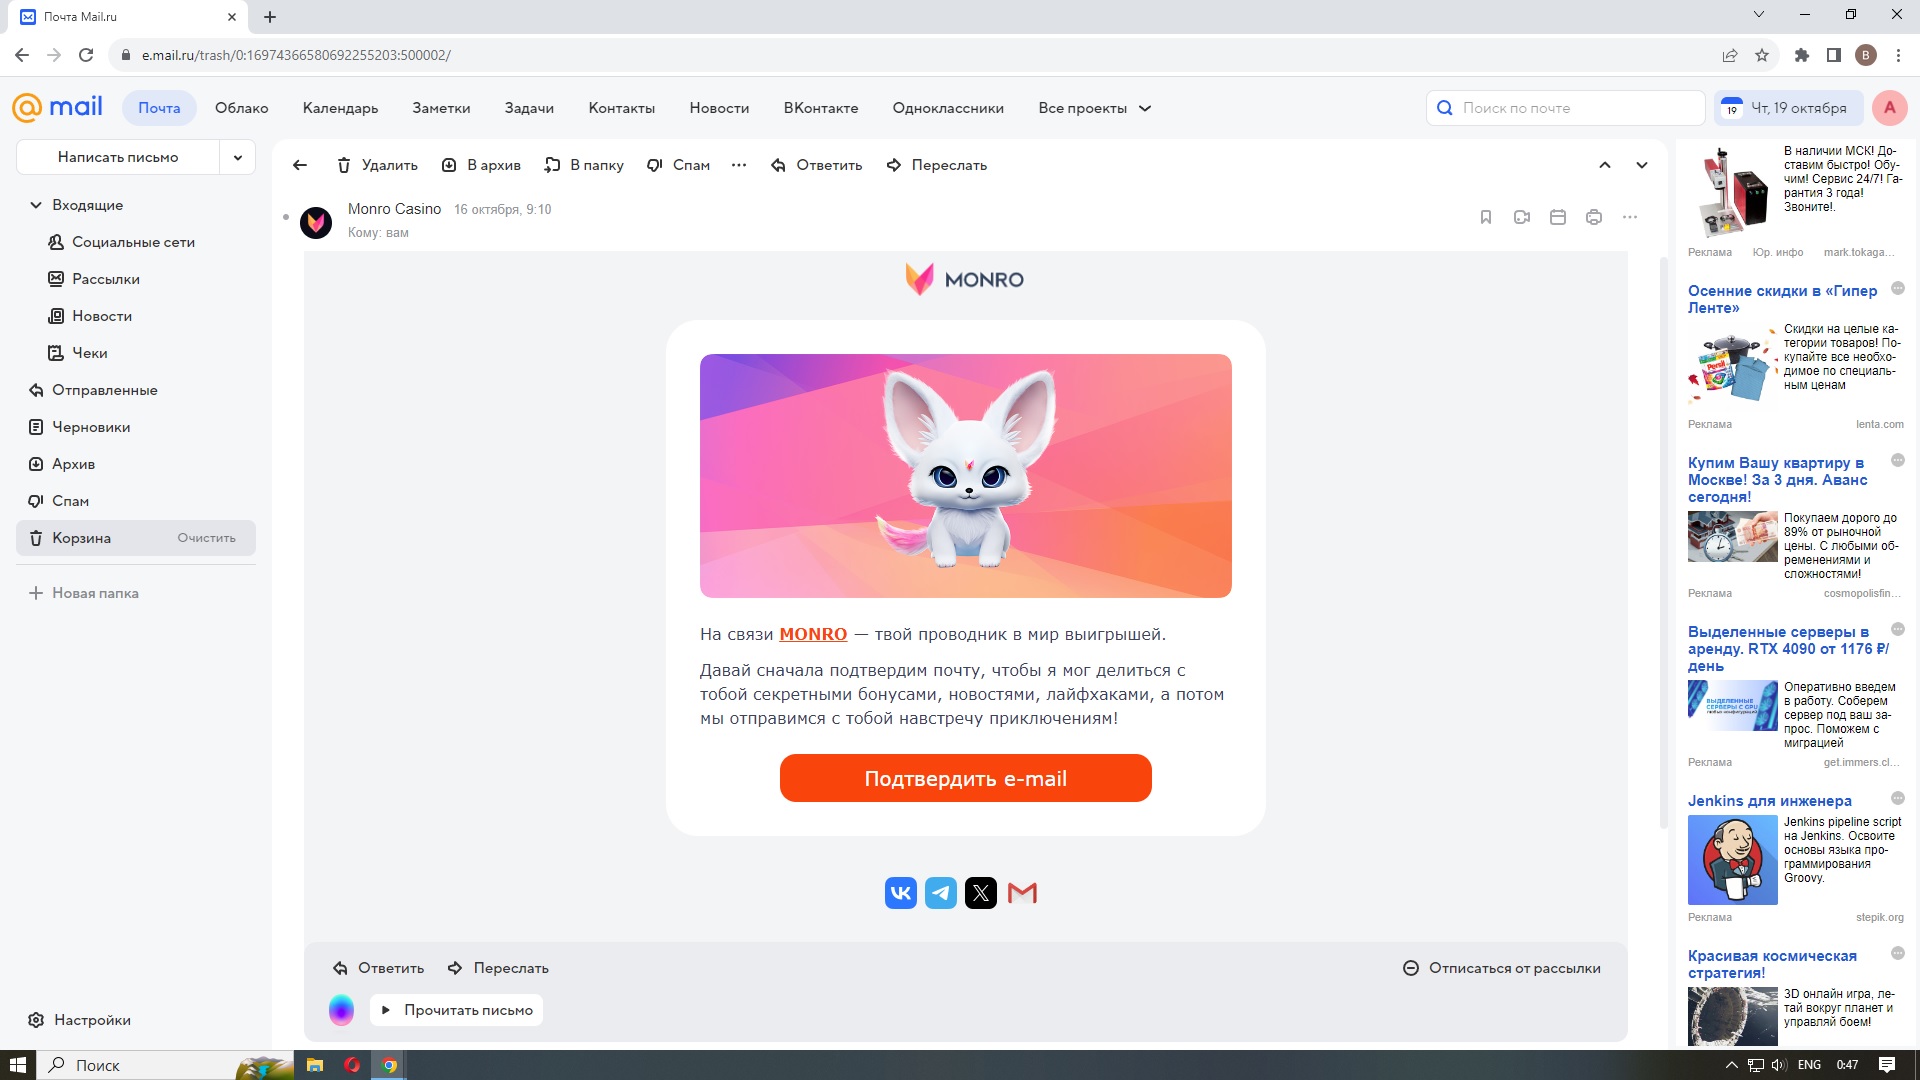The height and width of the screenshot is (1080, 1920).
Task: Open the Рассылки folder
Action: [105, 279]
